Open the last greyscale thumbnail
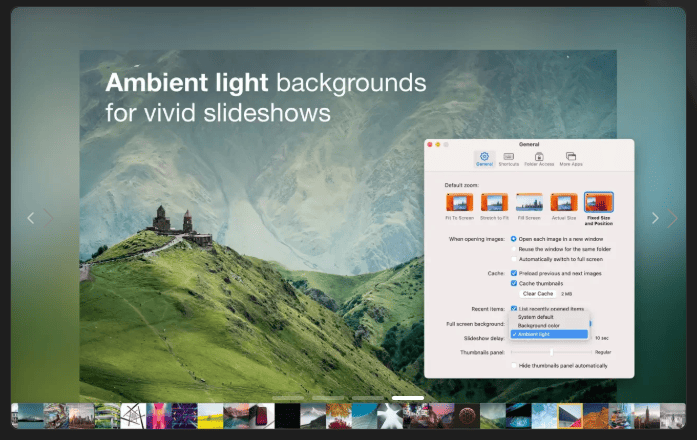 (673, 416)
